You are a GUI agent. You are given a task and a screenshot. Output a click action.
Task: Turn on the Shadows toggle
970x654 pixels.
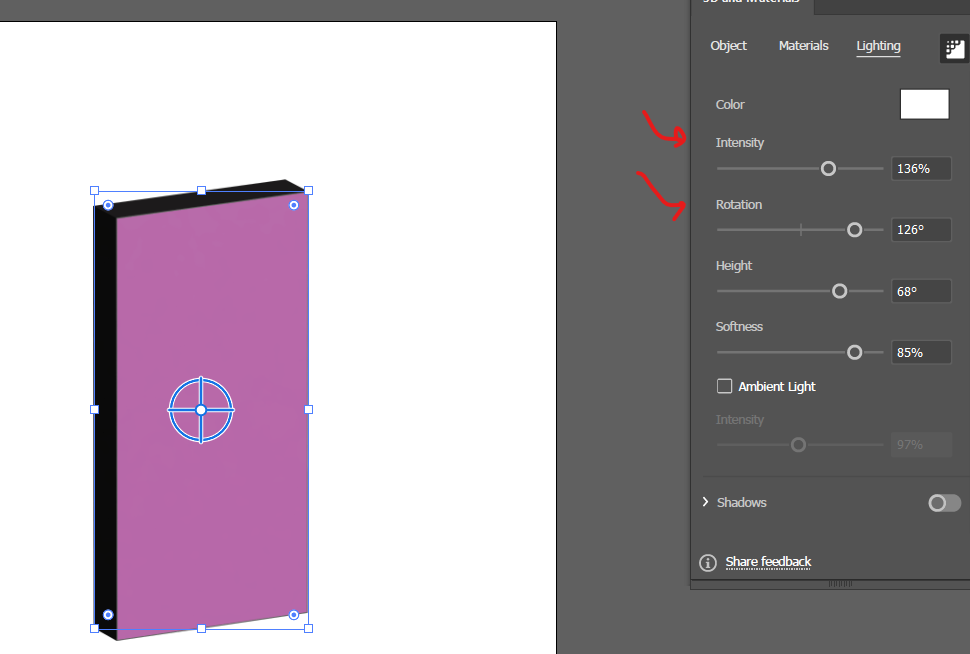943,503
